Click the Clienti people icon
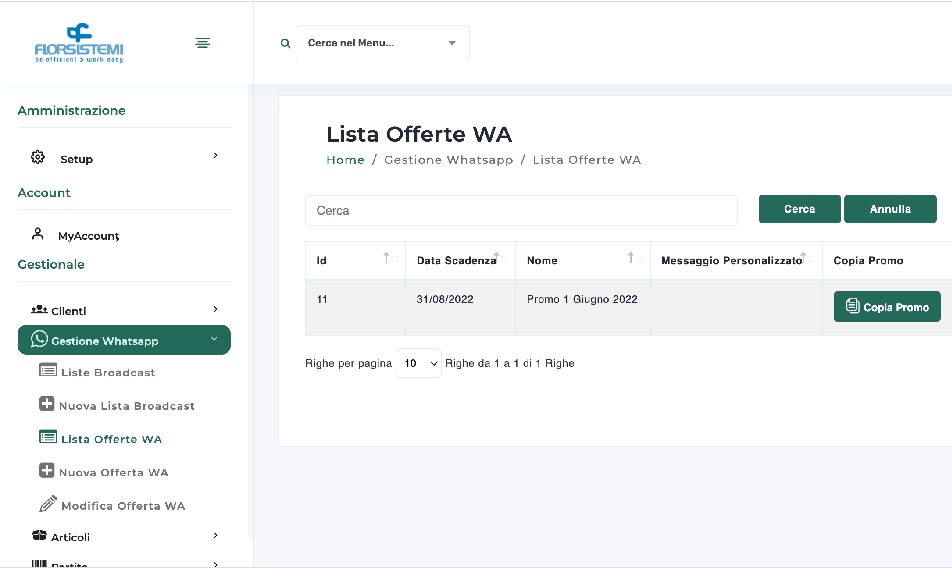This screenshot has height=575, width=952. (x=39, y=310)
